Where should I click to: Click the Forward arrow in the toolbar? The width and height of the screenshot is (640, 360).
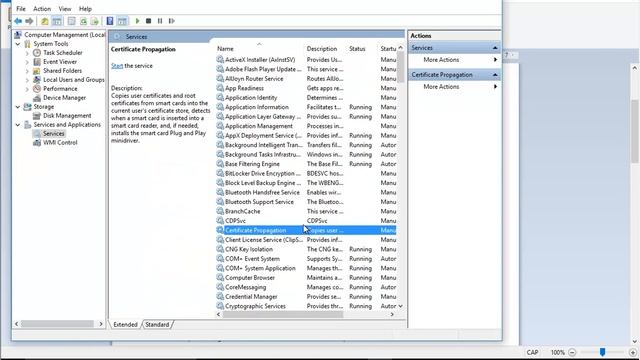tap(29, 21)
